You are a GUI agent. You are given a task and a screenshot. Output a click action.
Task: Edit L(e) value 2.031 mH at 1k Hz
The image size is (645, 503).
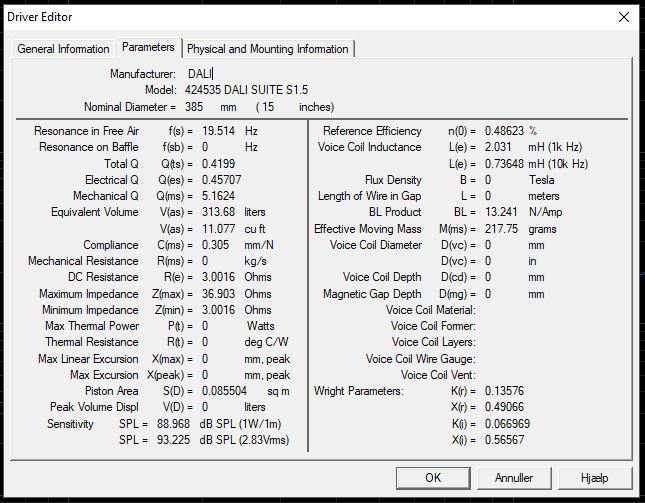[498, 147]
